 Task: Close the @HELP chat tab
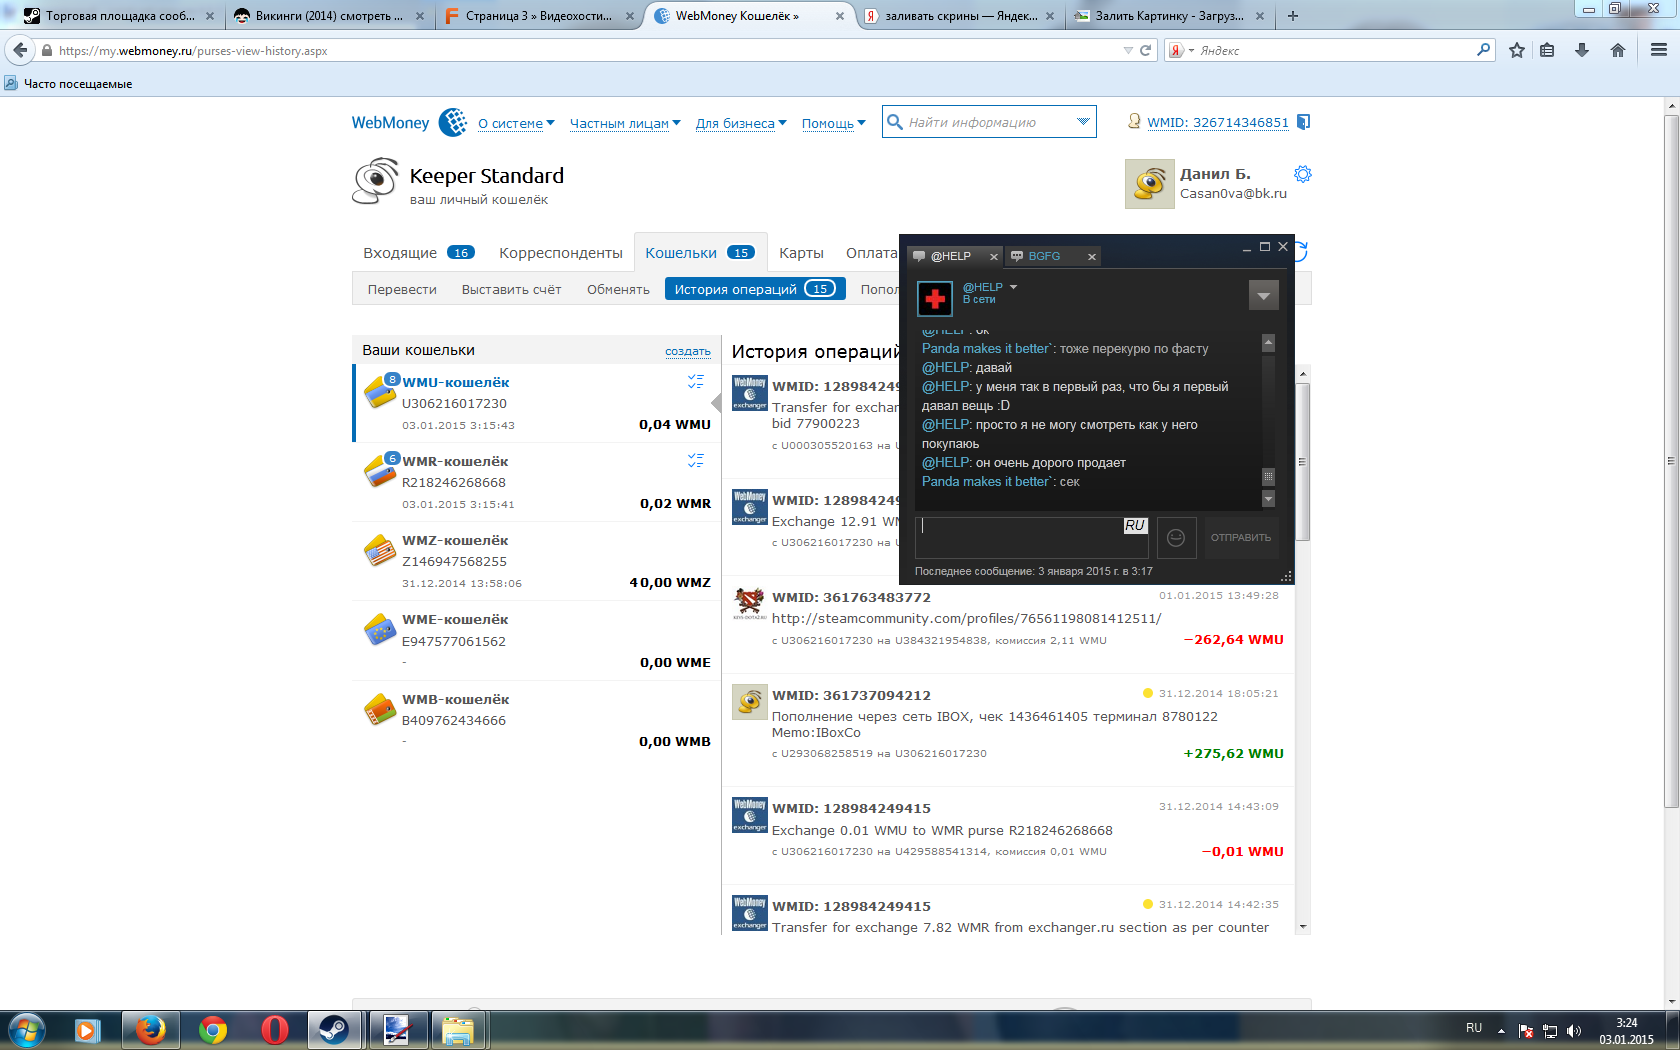click(994, 257)
